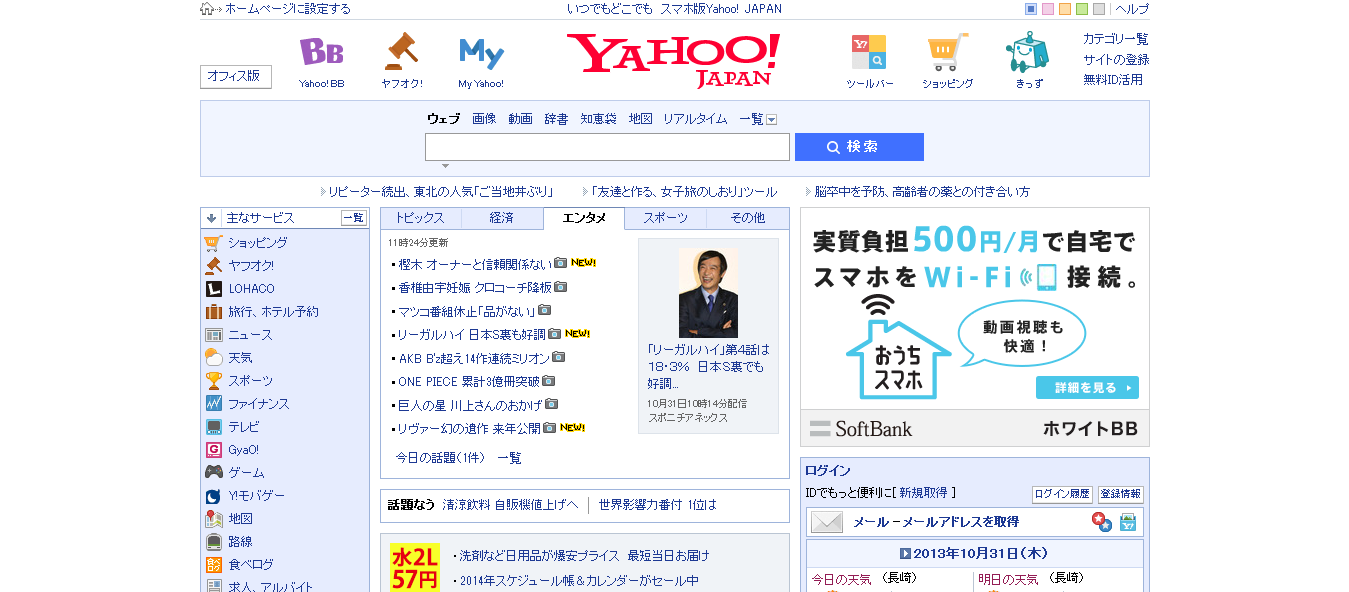Collapse the 主なサービス panel arrow
This screenshot has height=592, width=1349.
click(x=211, y=218)
